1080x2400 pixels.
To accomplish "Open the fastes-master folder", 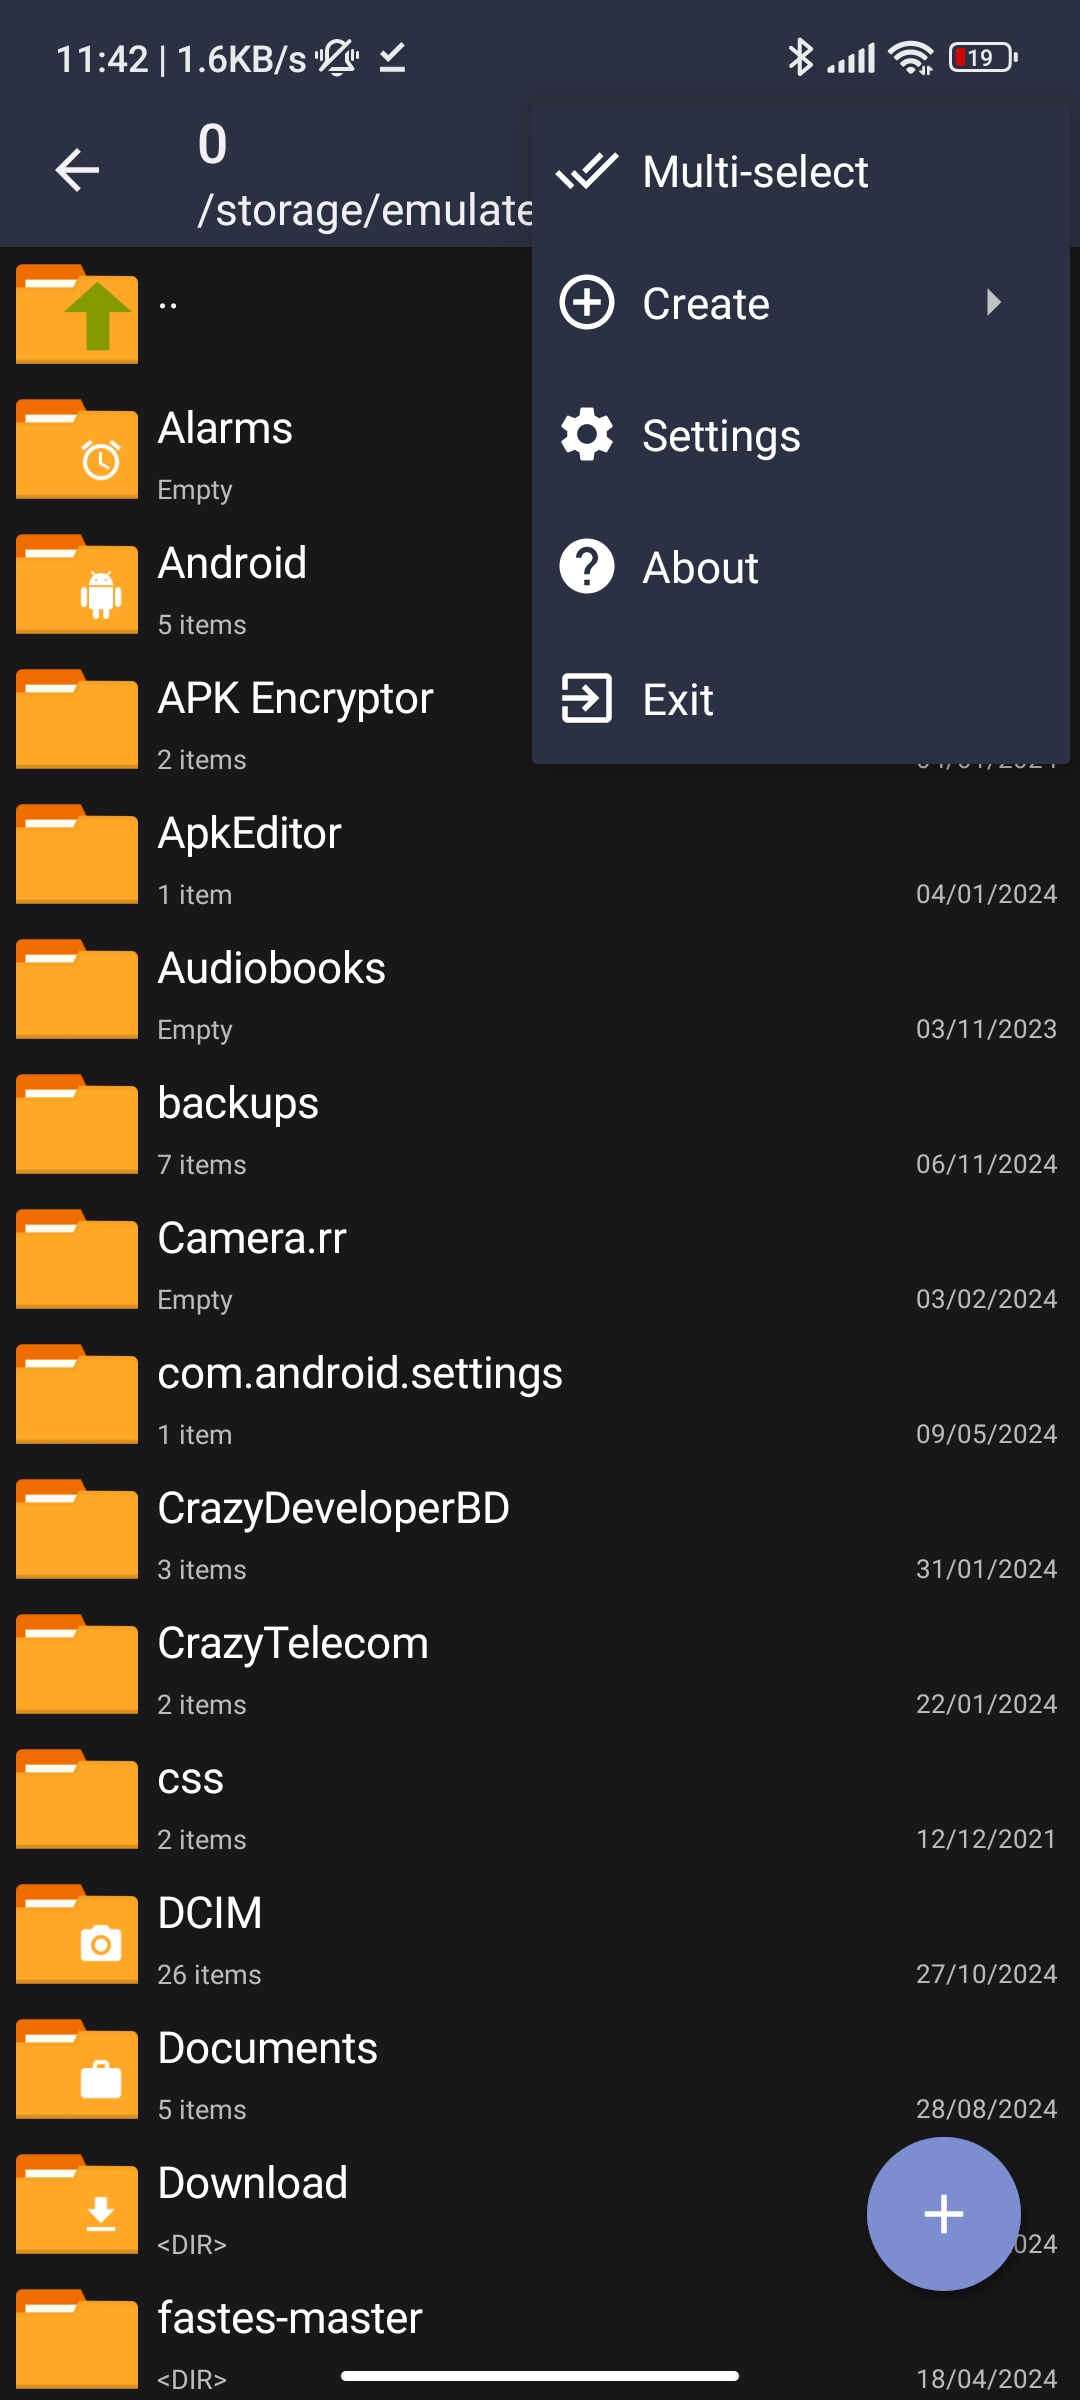I will coord(540,2340).
